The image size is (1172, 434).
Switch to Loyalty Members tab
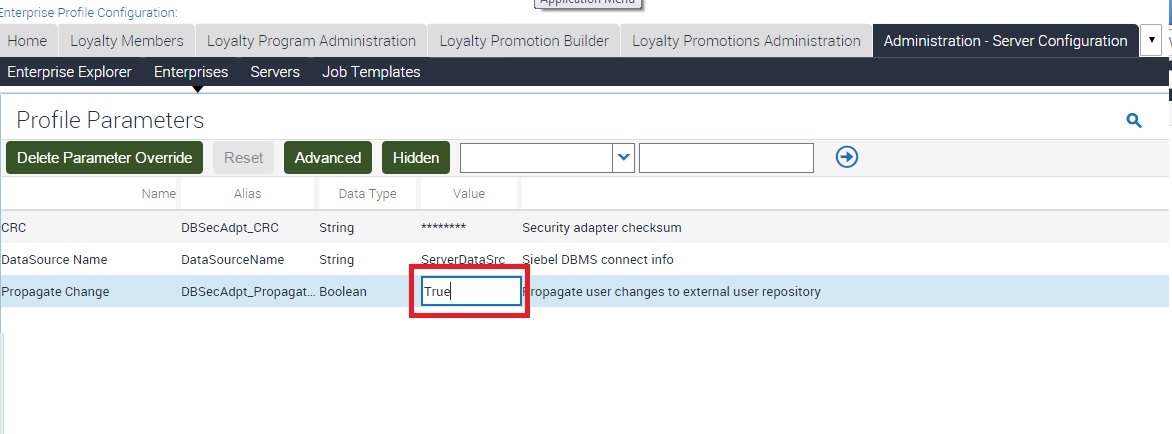coord(126,41)
